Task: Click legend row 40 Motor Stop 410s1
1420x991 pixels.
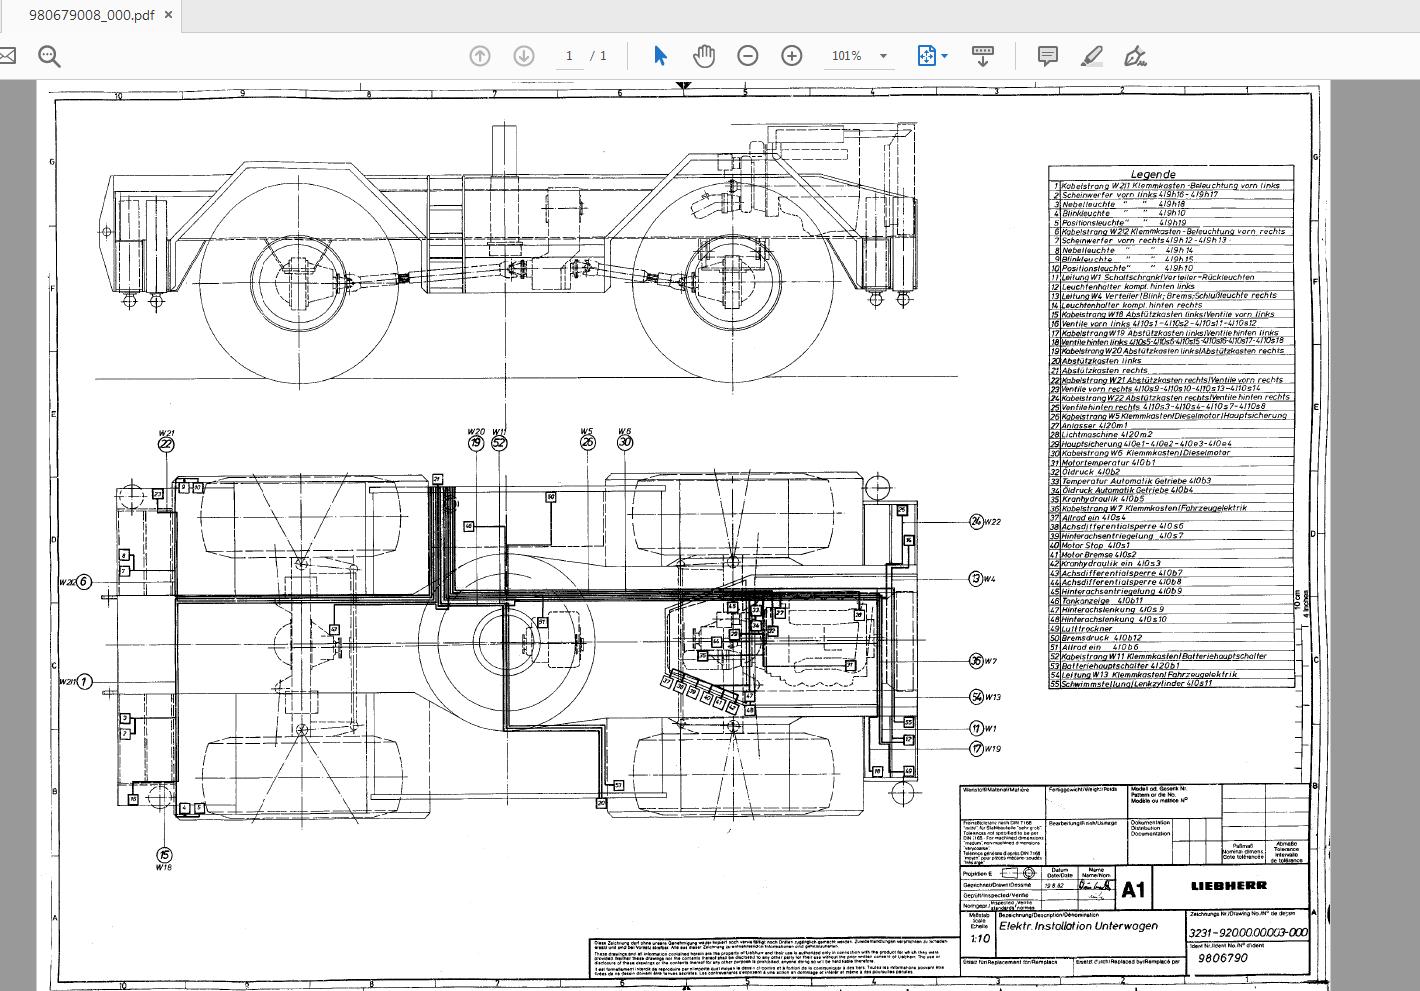Action: [1171, 545]
